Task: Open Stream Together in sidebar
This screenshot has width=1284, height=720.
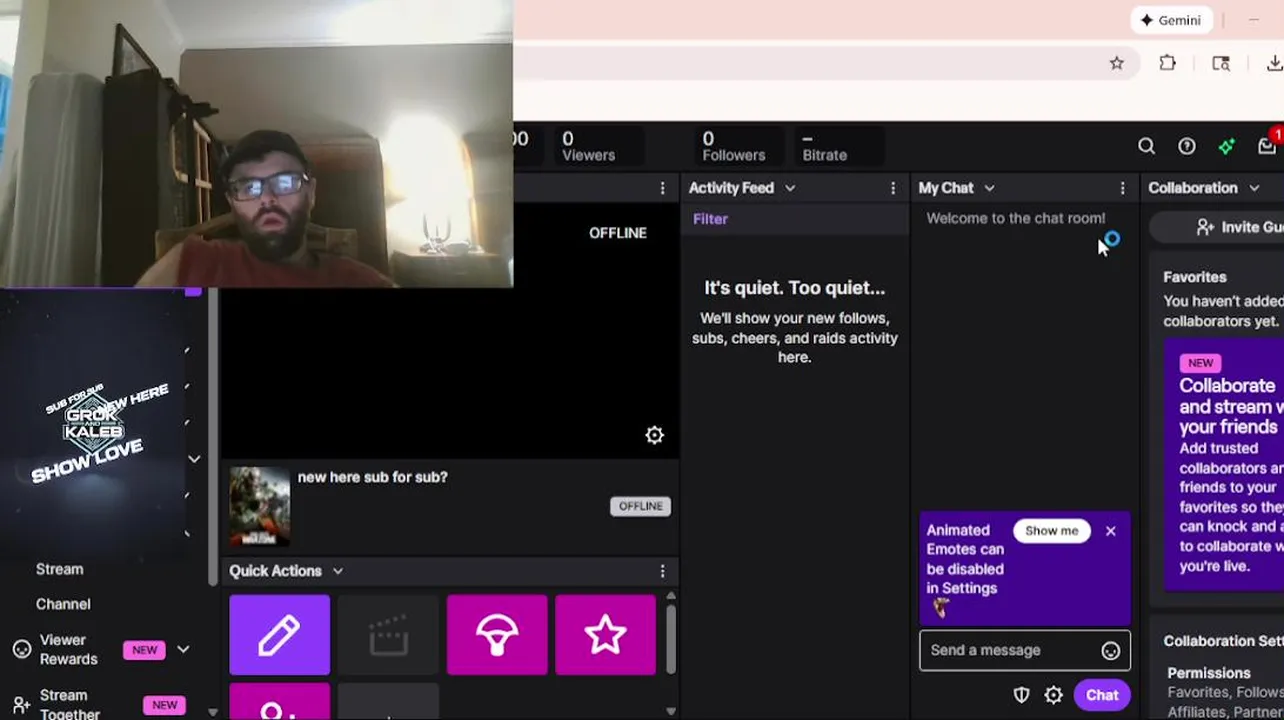Action: (x=70, y=704)
